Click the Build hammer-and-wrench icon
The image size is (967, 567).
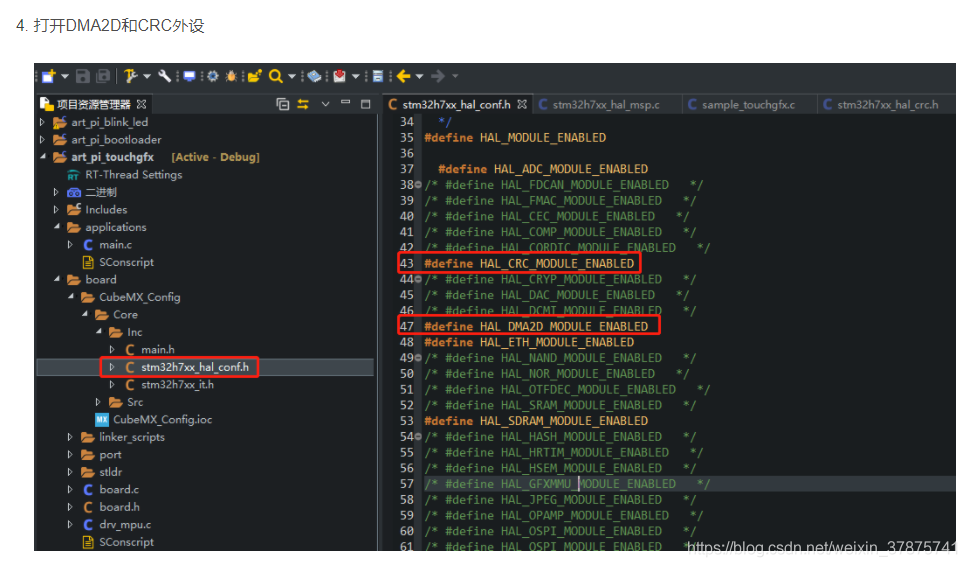(130, 76)
